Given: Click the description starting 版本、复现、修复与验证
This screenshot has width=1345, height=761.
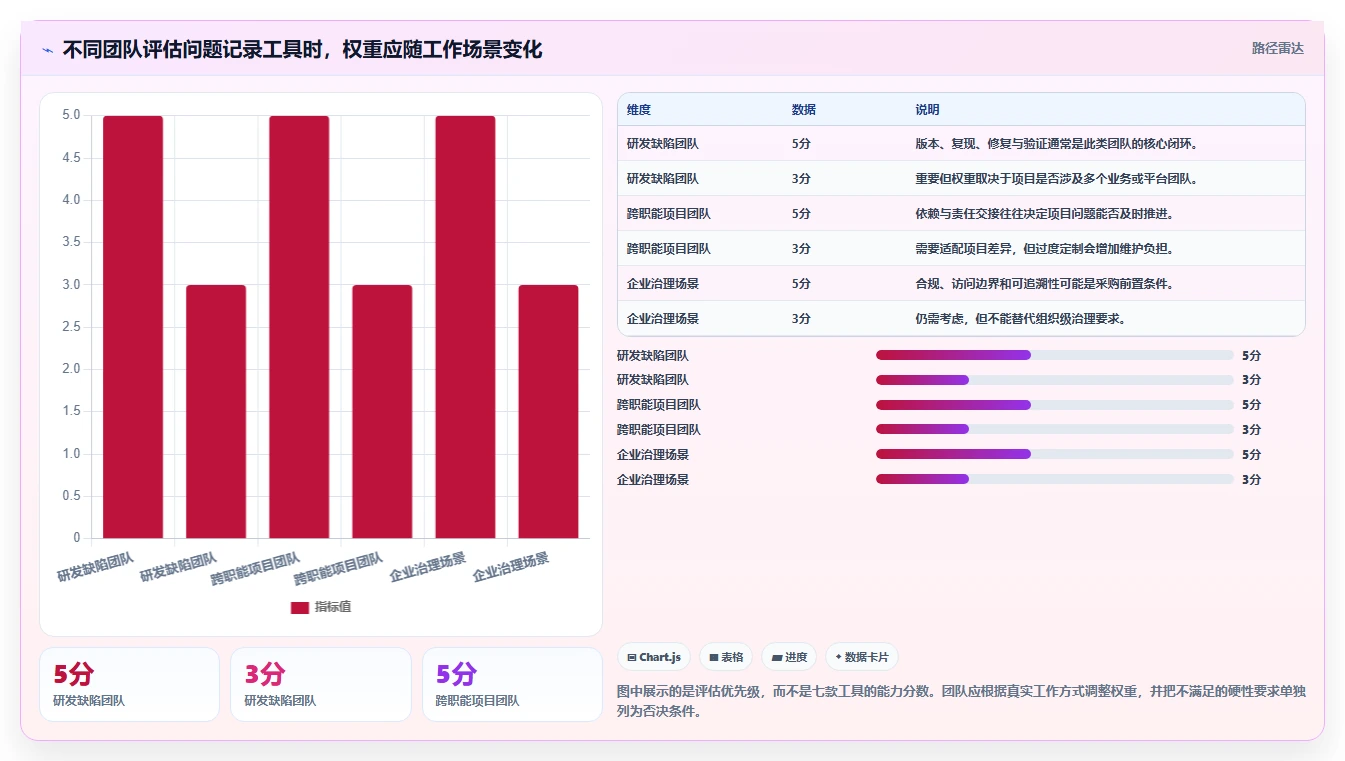Looking at the screenshot, I should coord(1056,144).
